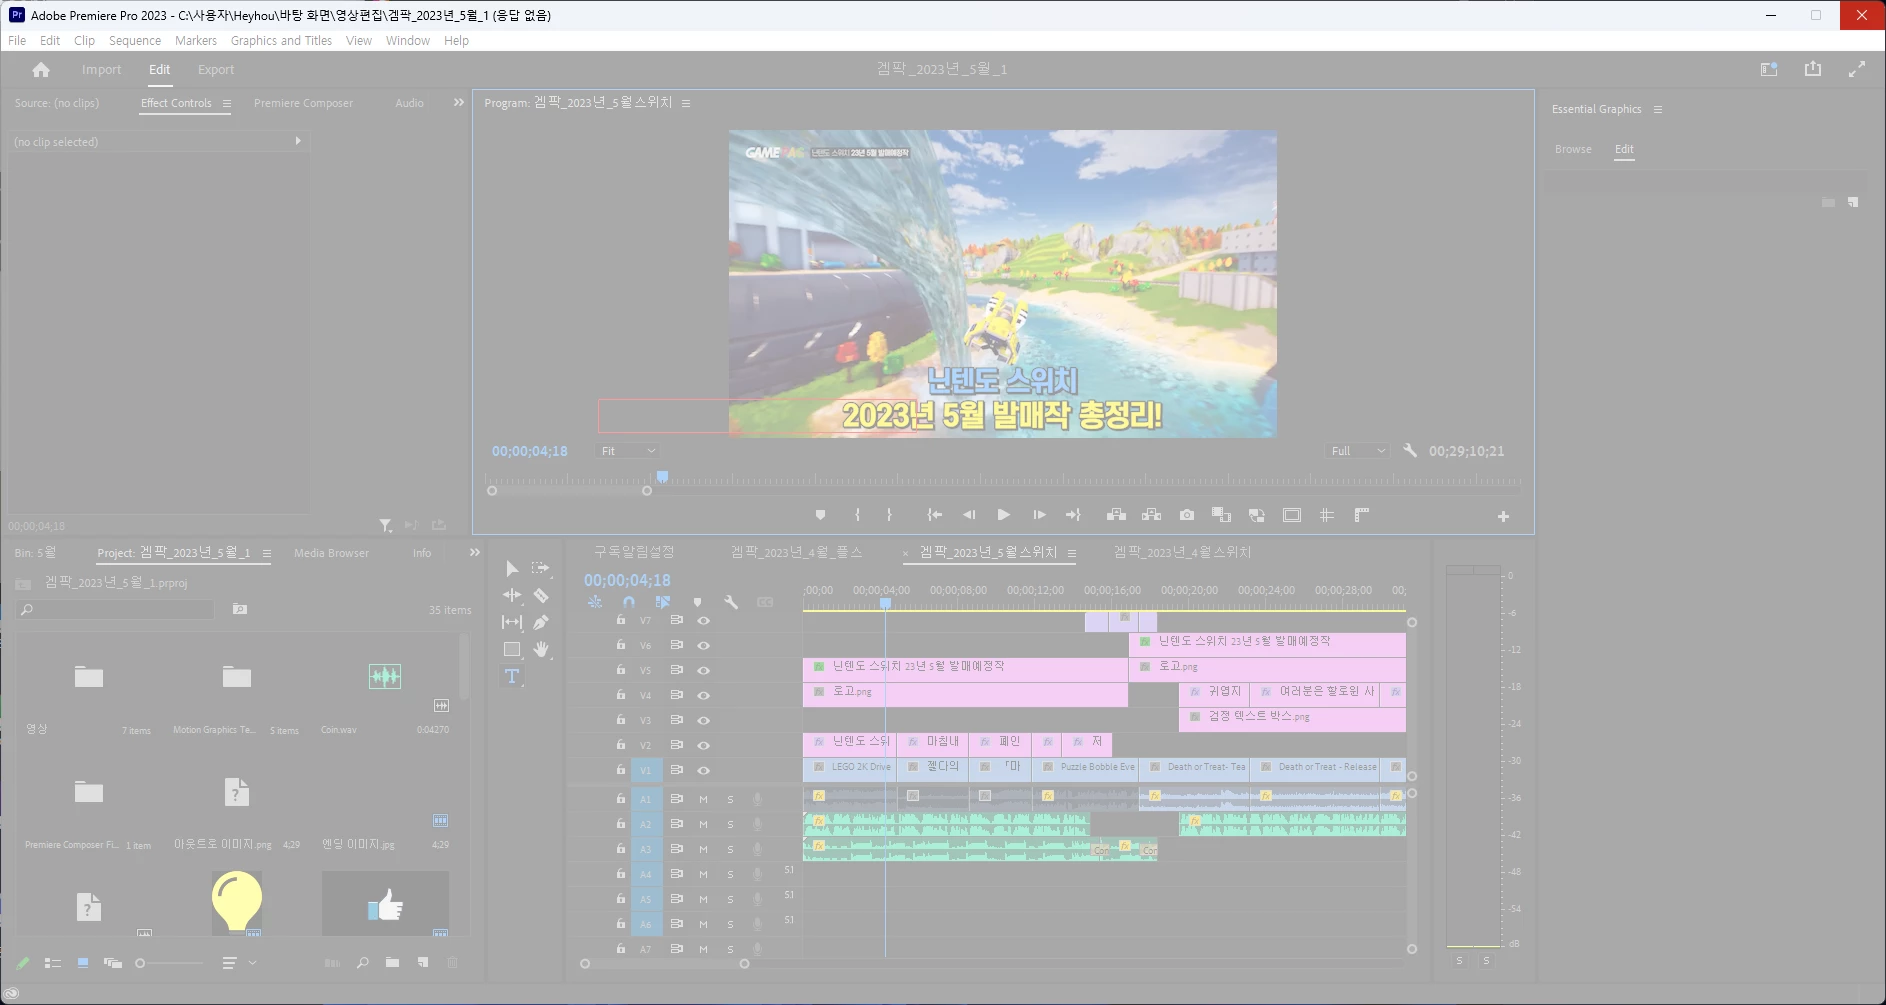Image resolution: width=1886 pixels, height=1005 pixels.
Task: Step back one frame
Action: [969, 515]
